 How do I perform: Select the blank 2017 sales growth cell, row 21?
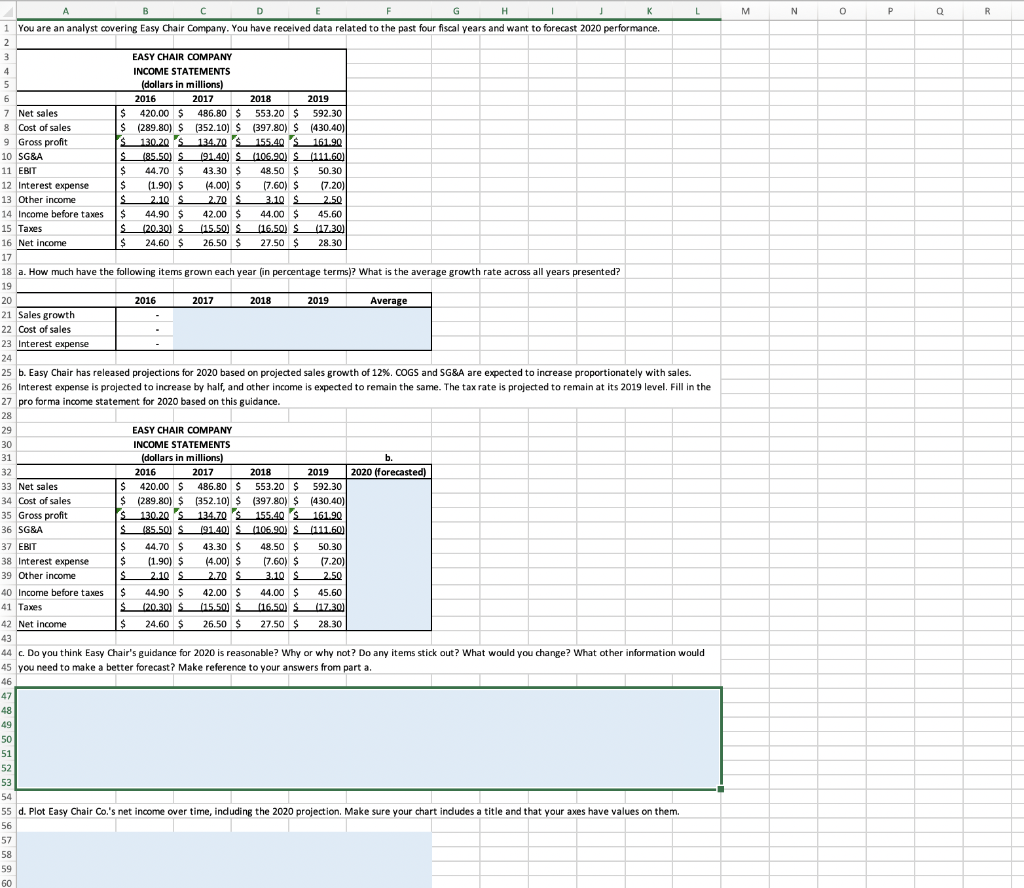202,315
